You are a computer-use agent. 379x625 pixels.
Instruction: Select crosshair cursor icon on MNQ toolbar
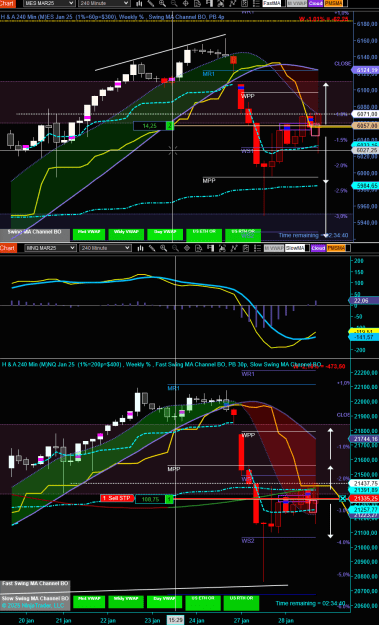(x=187, y=248)
